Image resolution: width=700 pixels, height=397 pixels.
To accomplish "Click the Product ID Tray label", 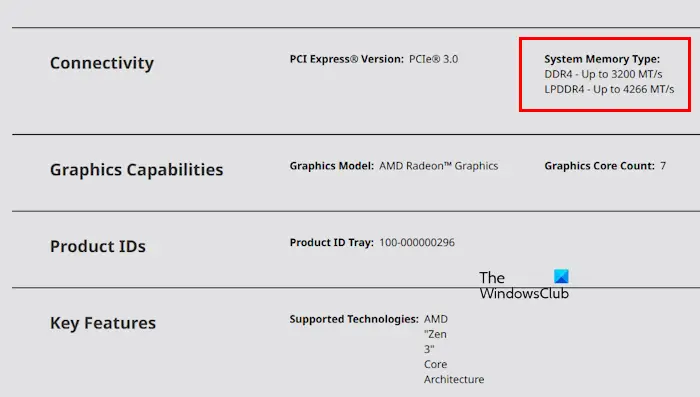I will [x=332, y=242].
